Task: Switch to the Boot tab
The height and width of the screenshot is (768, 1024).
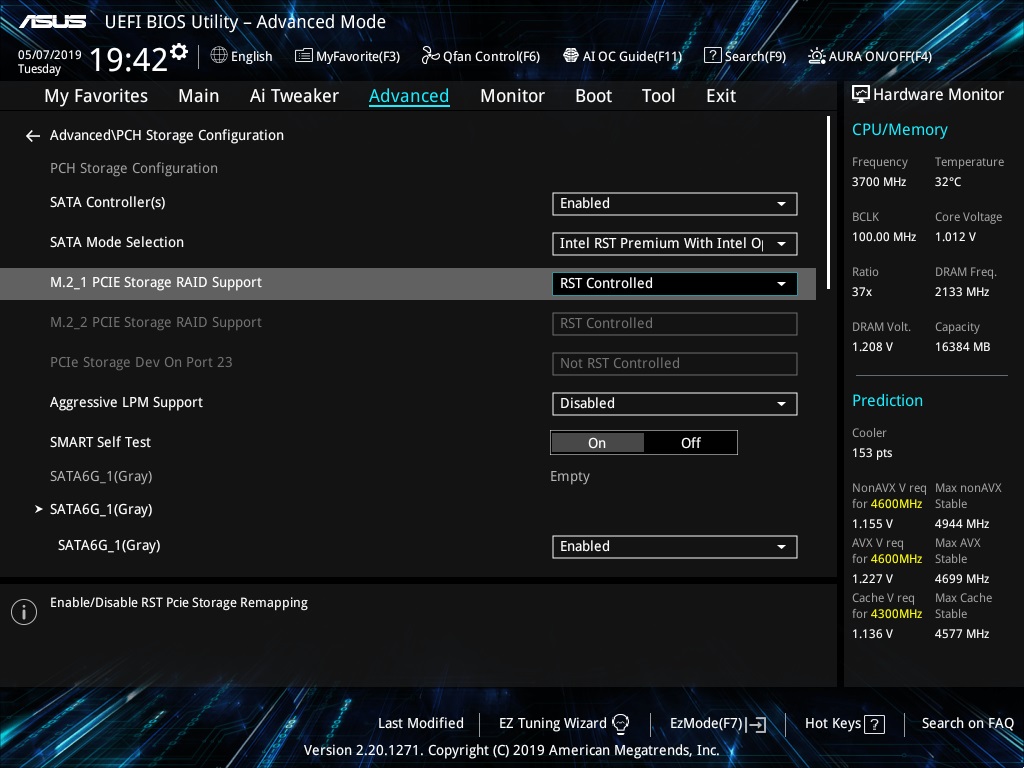Action: click(x=593, y=96)
